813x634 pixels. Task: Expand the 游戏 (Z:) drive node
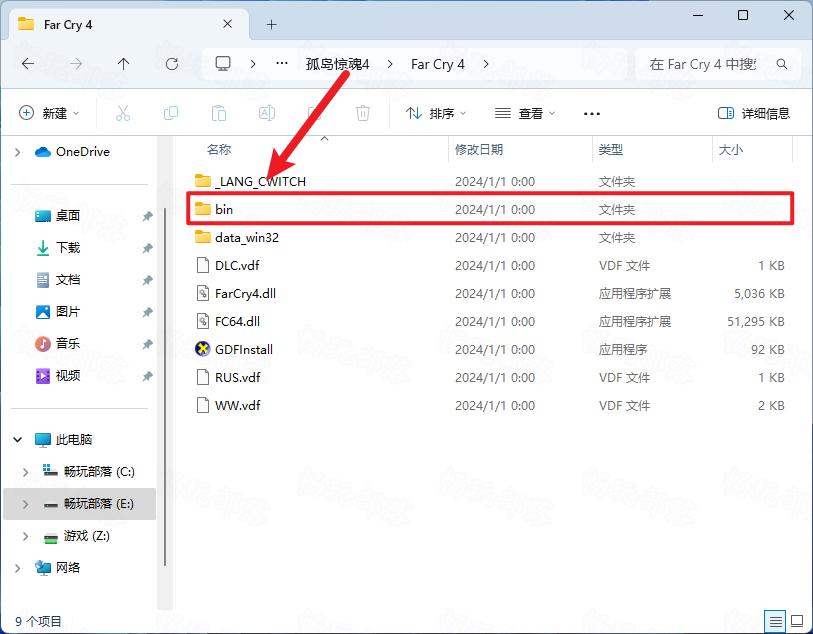coord(25,536)
